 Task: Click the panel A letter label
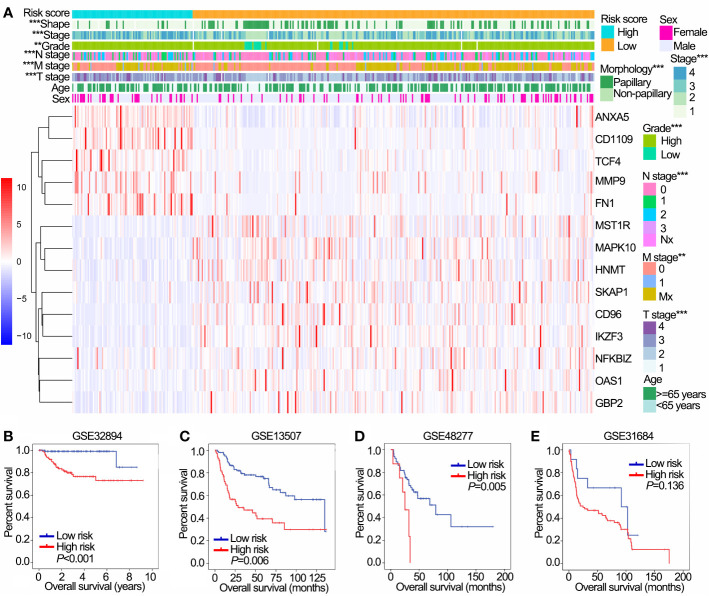(x=7, y=8)
